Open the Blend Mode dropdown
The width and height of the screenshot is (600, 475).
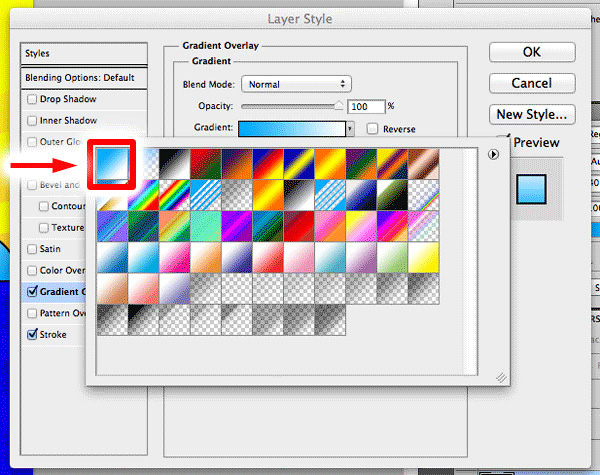297,84
